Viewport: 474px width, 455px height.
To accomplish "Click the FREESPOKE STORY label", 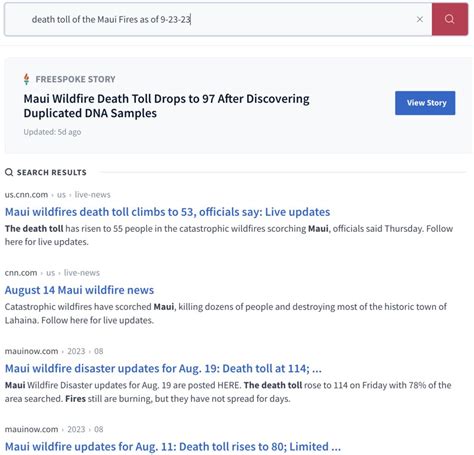I will (75, 79).
